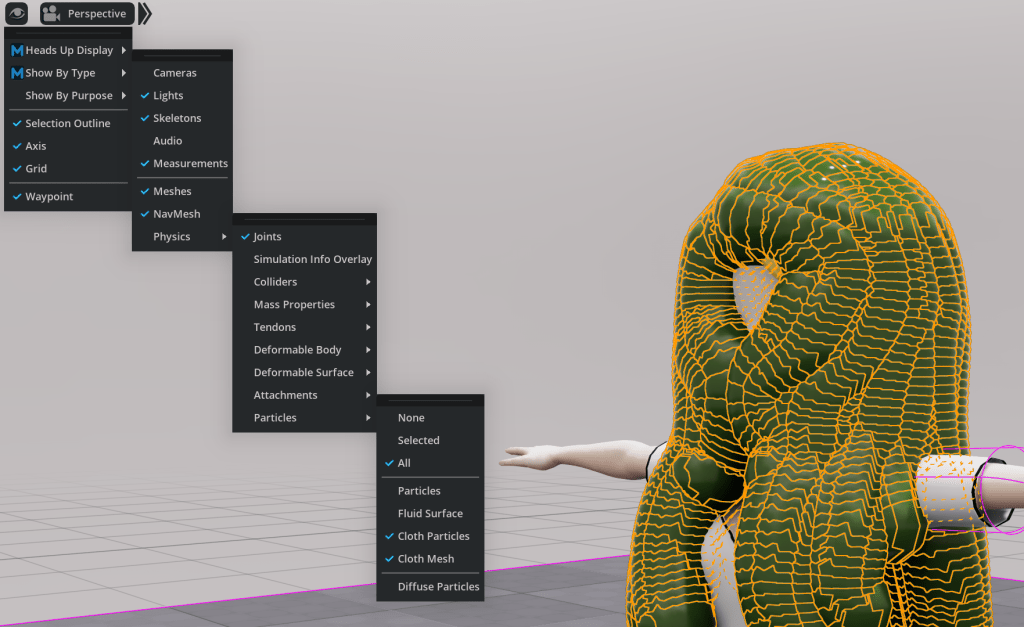Click the double chevron expand icon
The height and width of the screenshot is (627, 1024).
[146, 14]
